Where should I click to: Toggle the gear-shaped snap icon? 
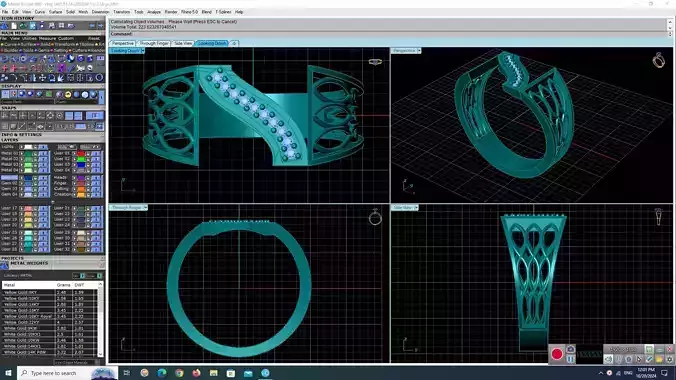click(x=59, y=116)
